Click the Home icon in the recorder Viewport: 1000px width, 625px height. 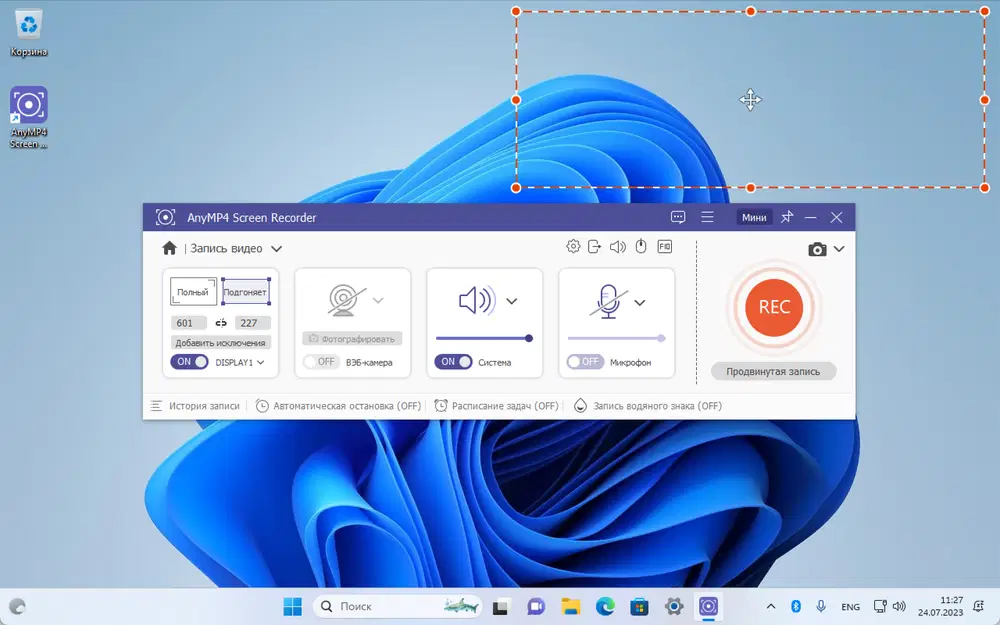coord(170,248)
